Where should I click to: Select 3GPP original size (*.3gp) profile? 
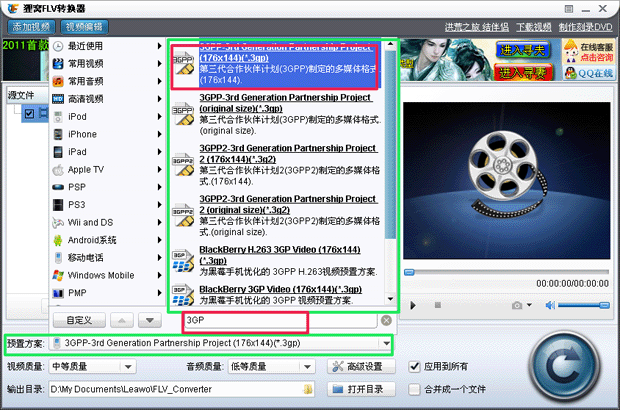click(x=277, y=114)
